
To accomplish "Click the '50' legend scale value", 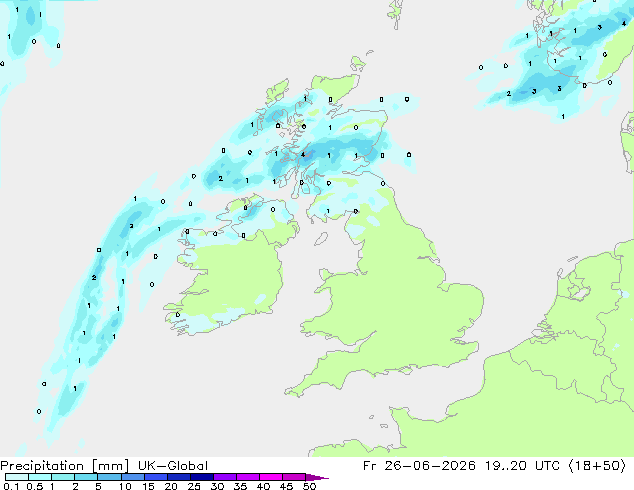I will (x=309, y=486).
